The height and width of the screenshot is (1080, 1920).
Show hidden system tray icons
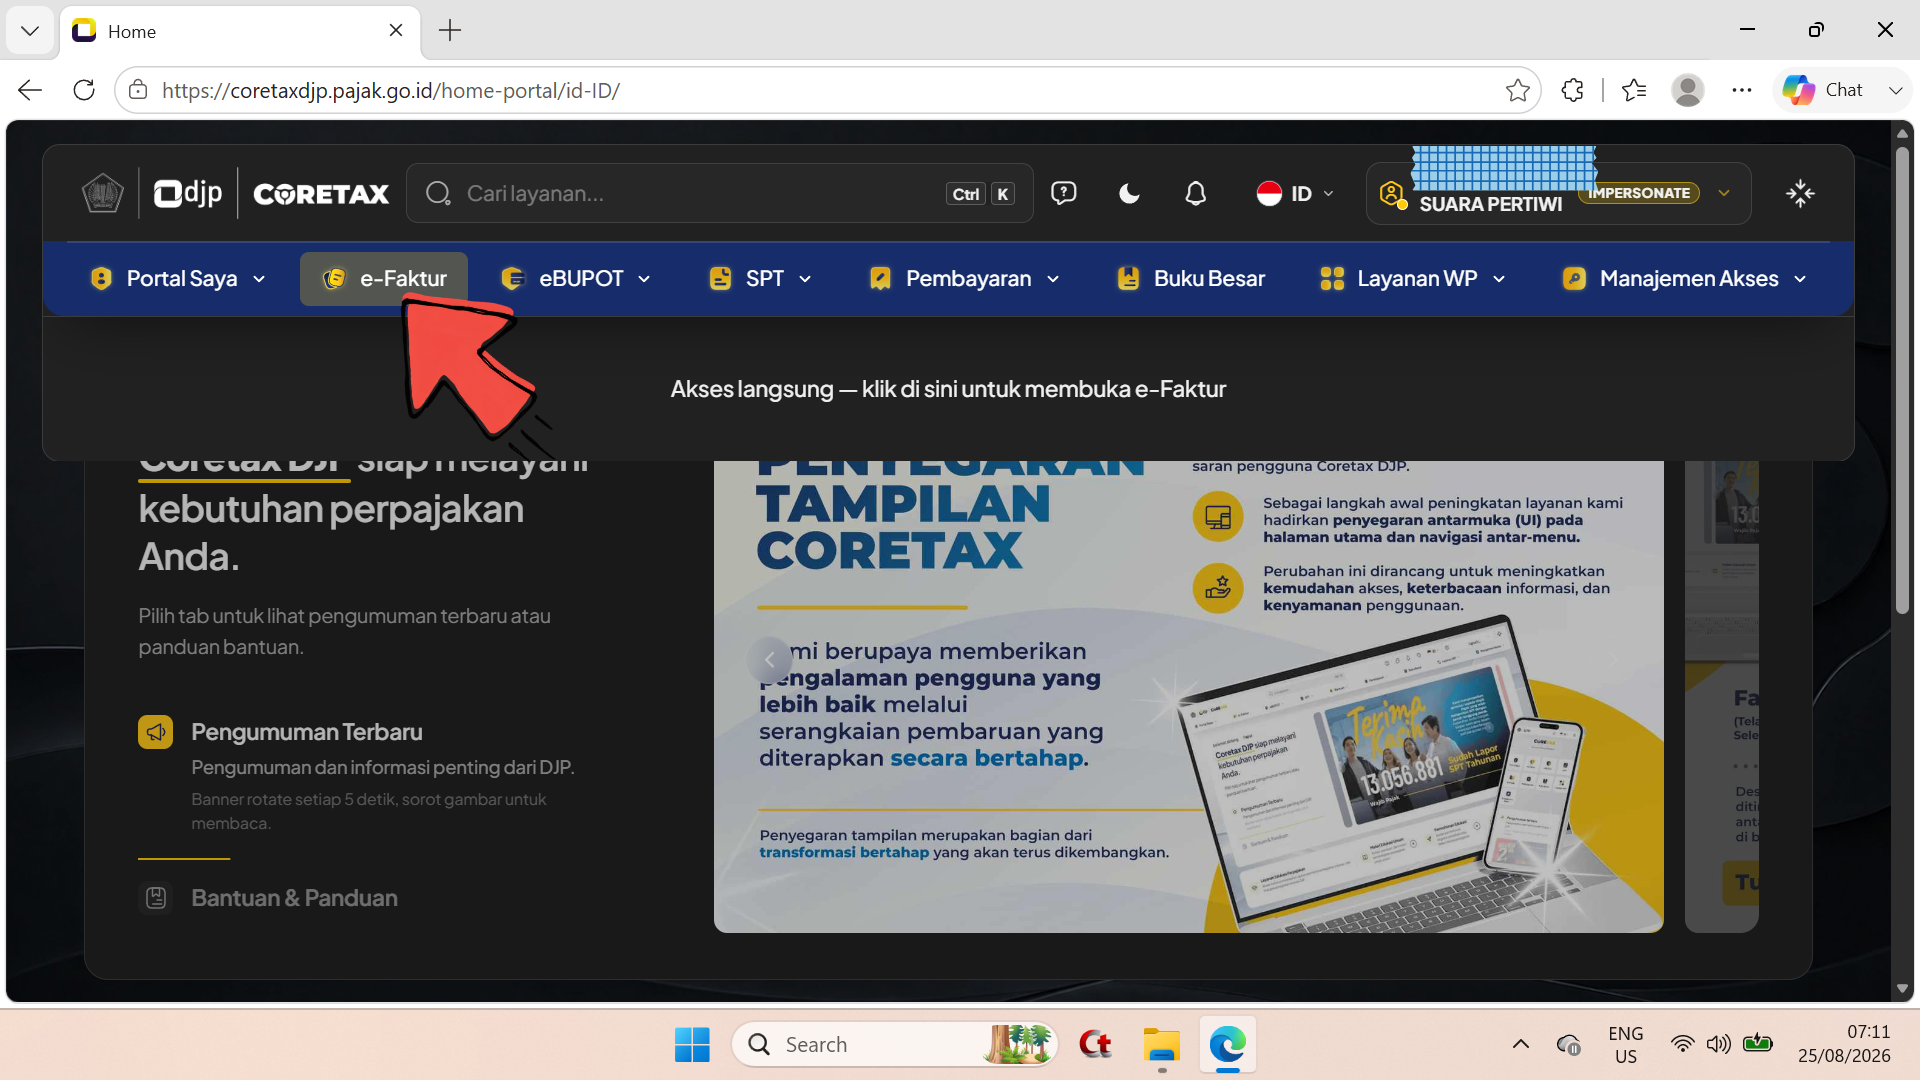tap(1520, 1045)
